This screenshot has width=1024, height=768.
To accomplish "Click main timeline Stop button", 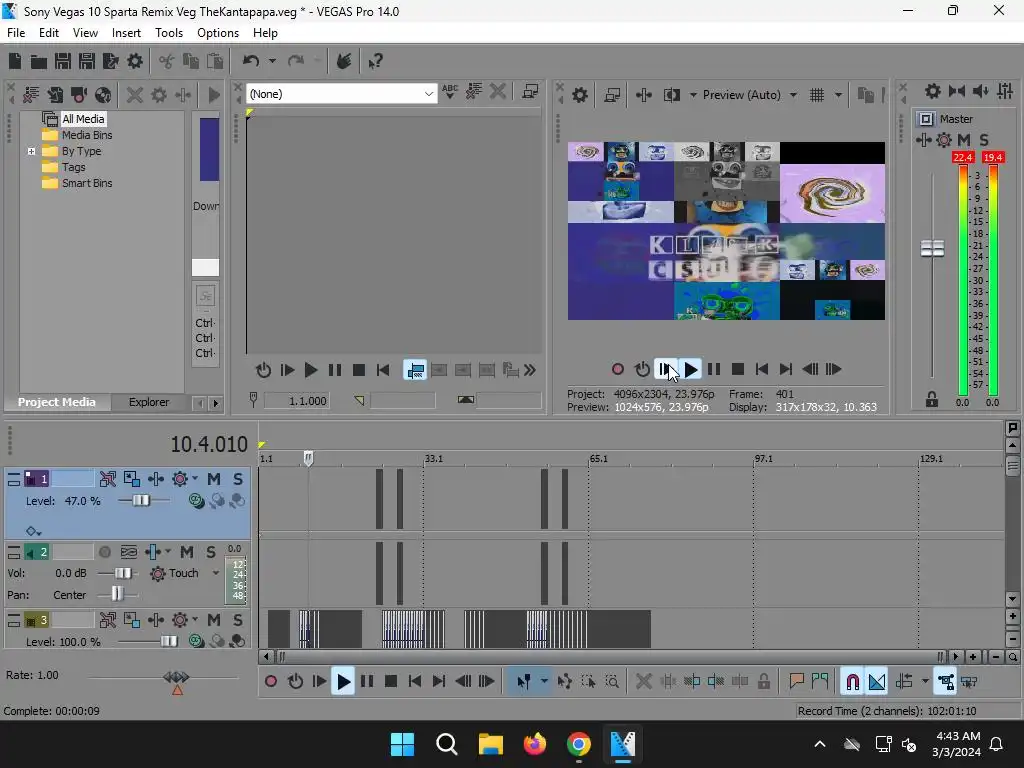I will (x=391, y=682).
